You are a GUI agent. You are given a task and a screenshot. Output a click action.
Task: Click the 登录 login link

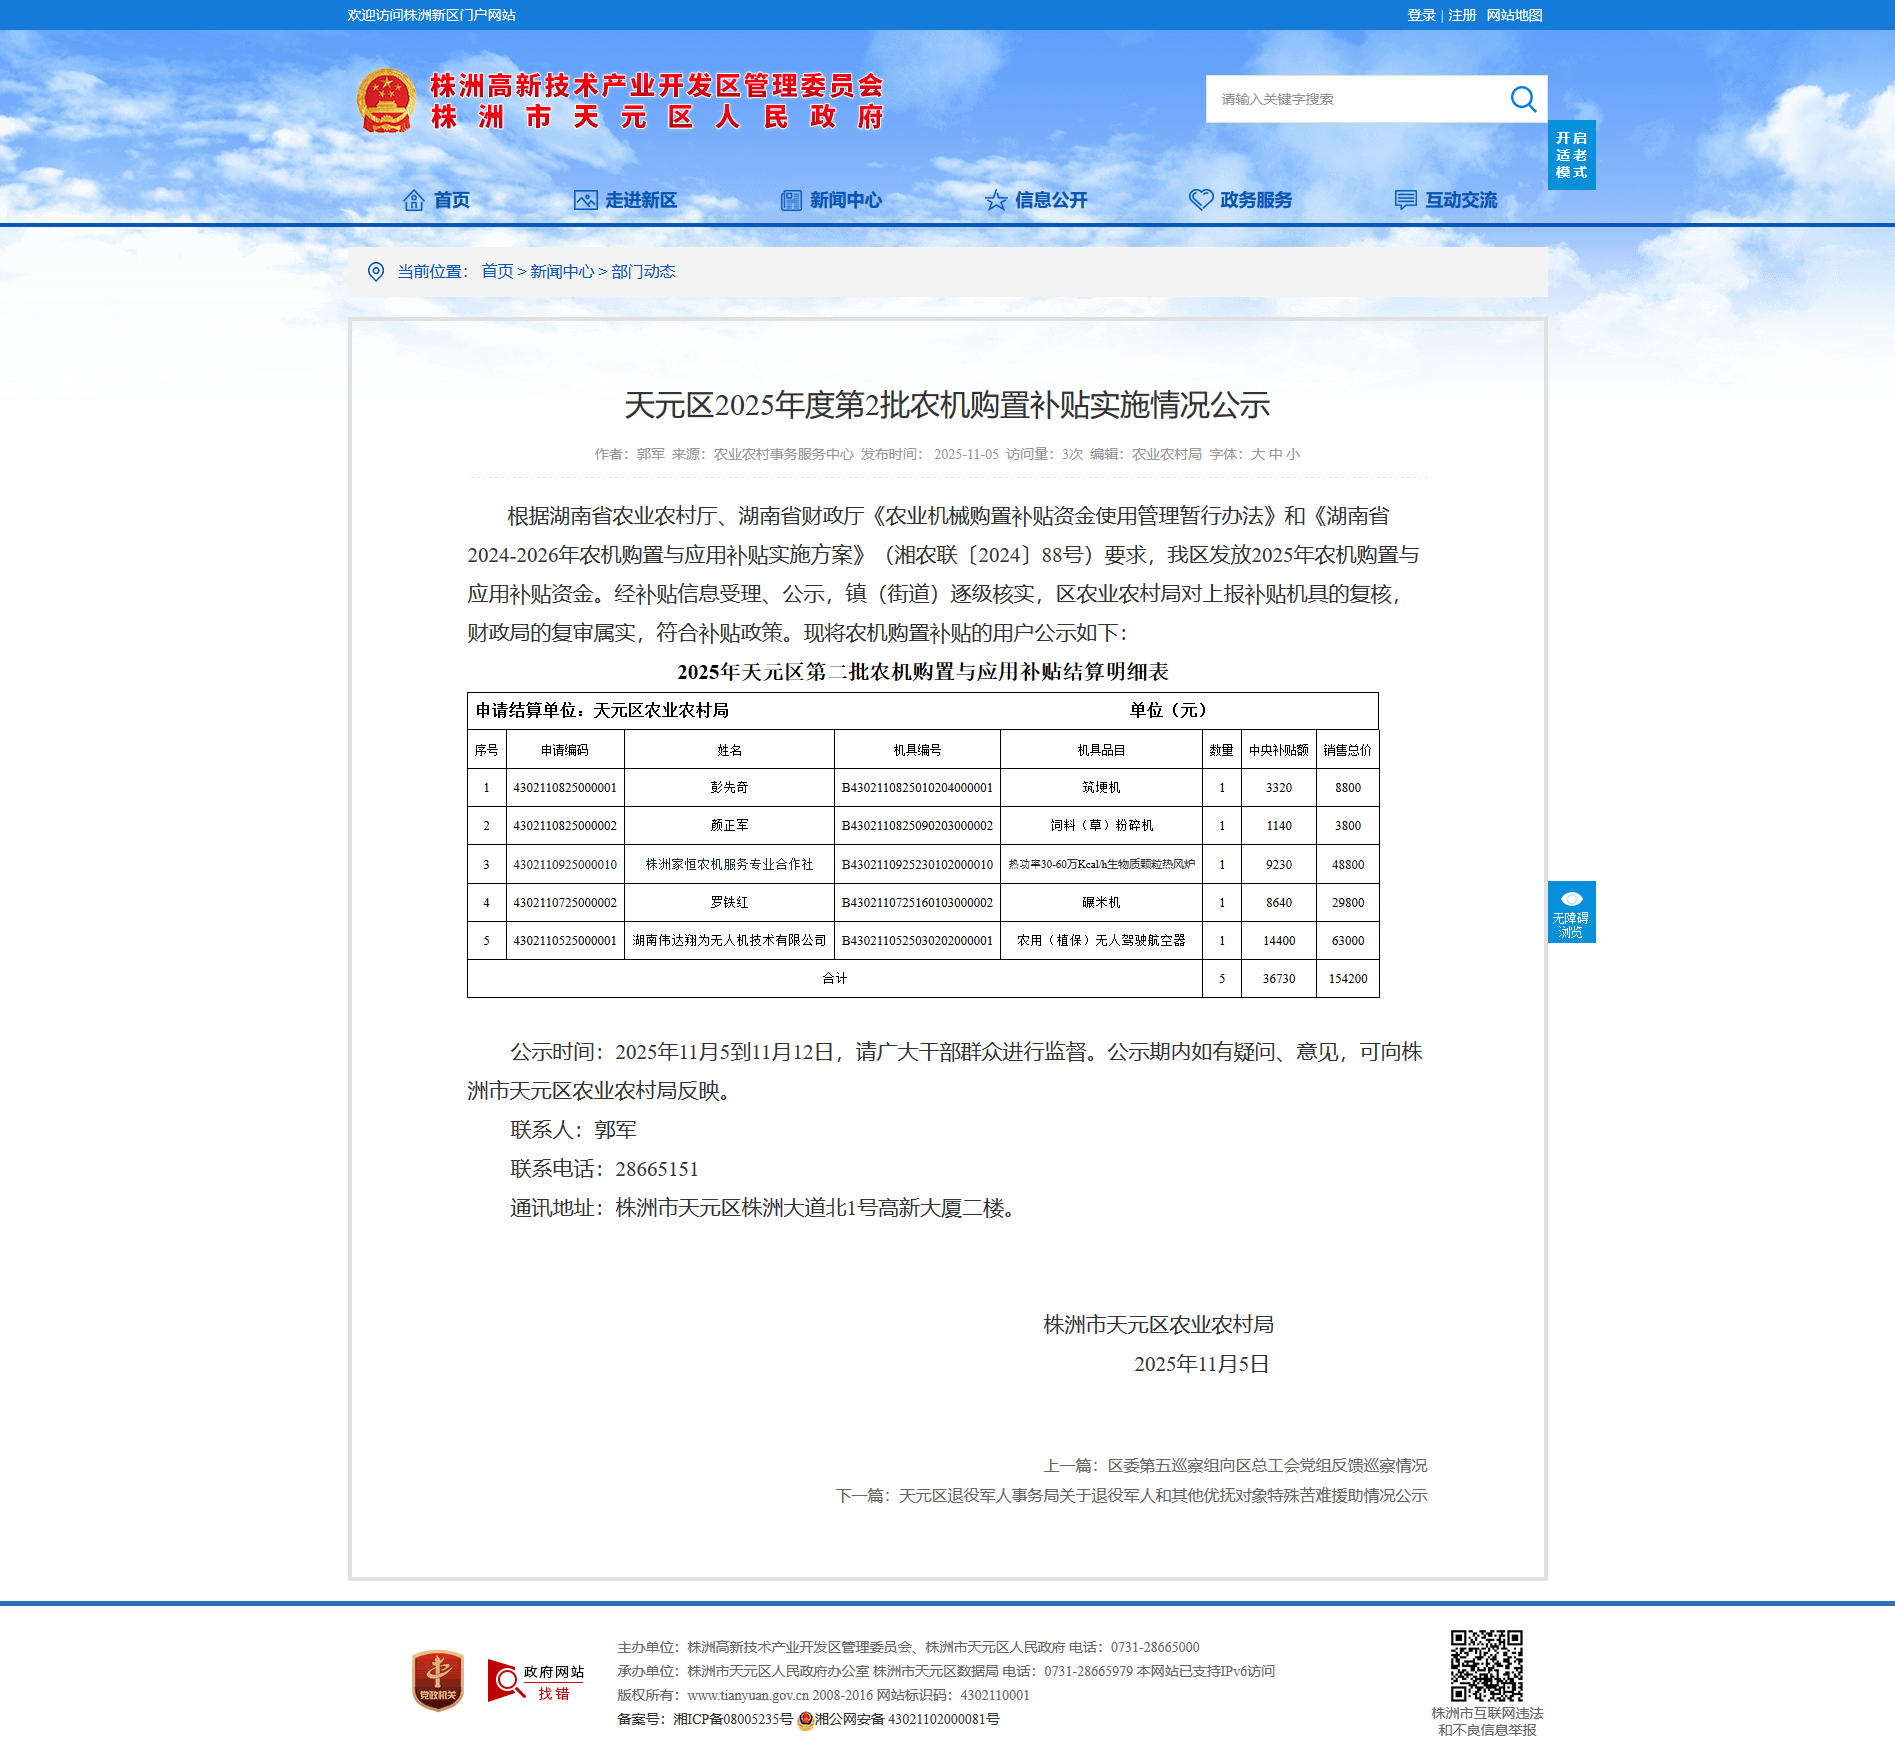point(1421,15)
